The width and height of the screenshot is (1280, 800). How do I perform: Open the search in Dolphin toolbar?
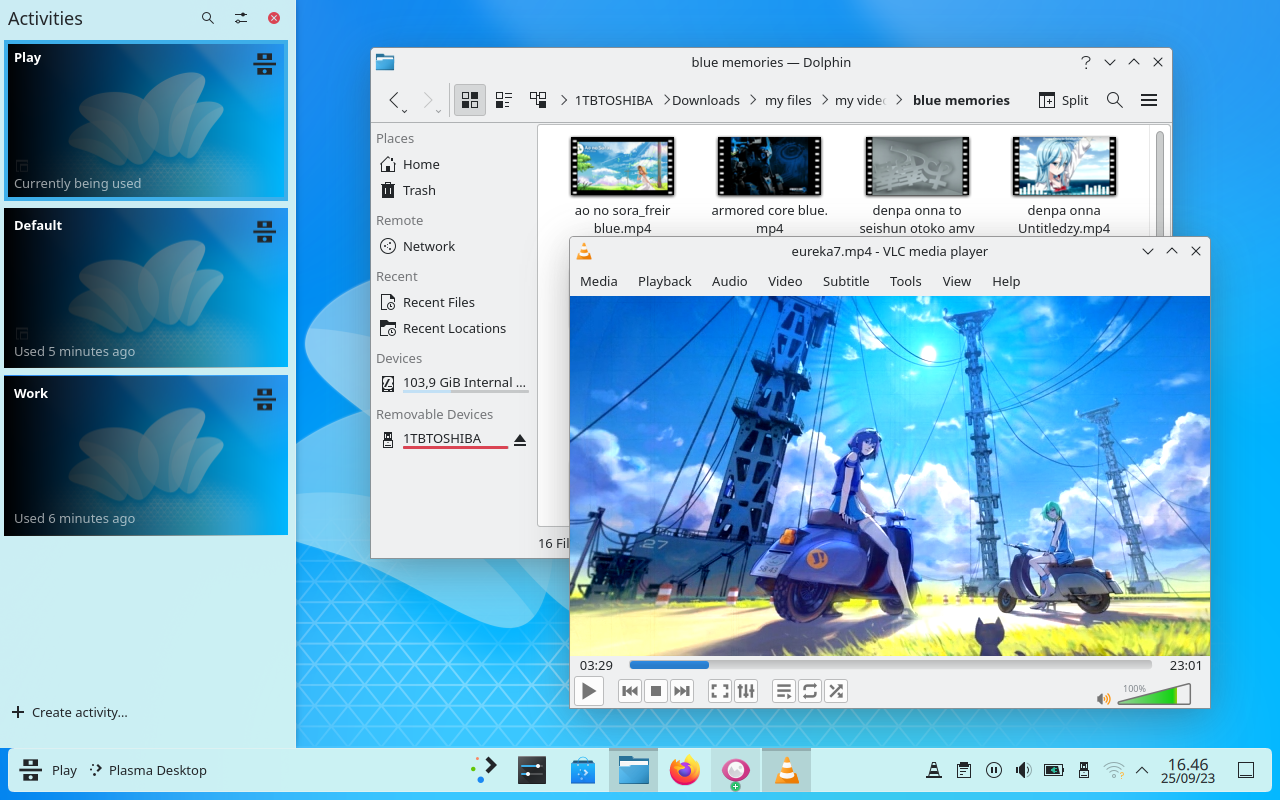point(1114,100)
